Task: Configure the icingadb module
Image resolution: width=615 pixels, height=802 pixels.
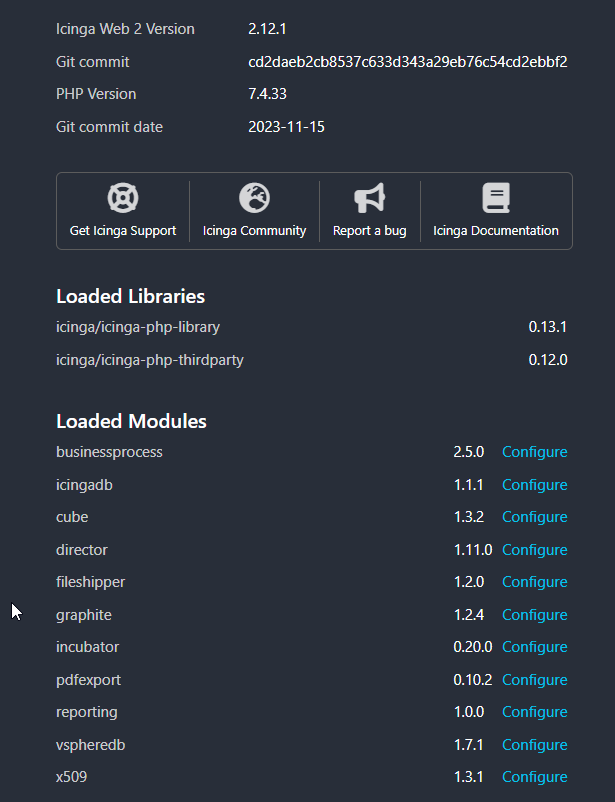Action: tap(535, 485)
